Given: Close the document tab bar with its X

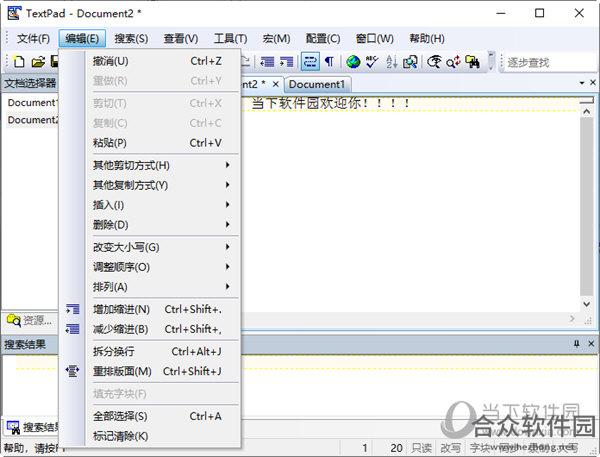Looking at the screenshot, I should click(593, 82).
